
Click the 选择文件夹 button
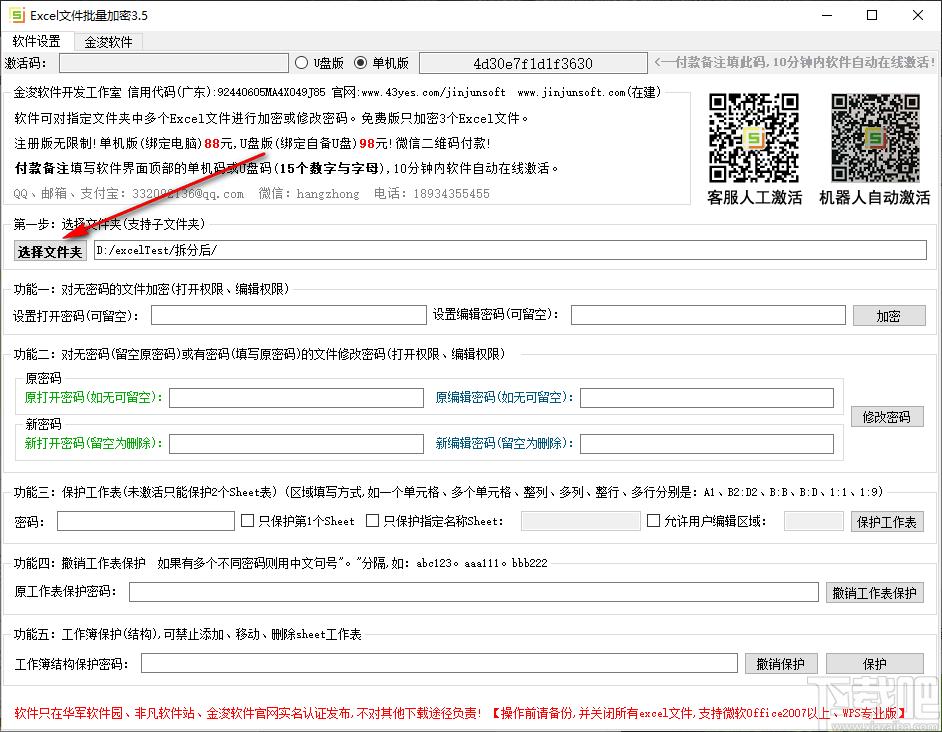(x=50, y=251)
